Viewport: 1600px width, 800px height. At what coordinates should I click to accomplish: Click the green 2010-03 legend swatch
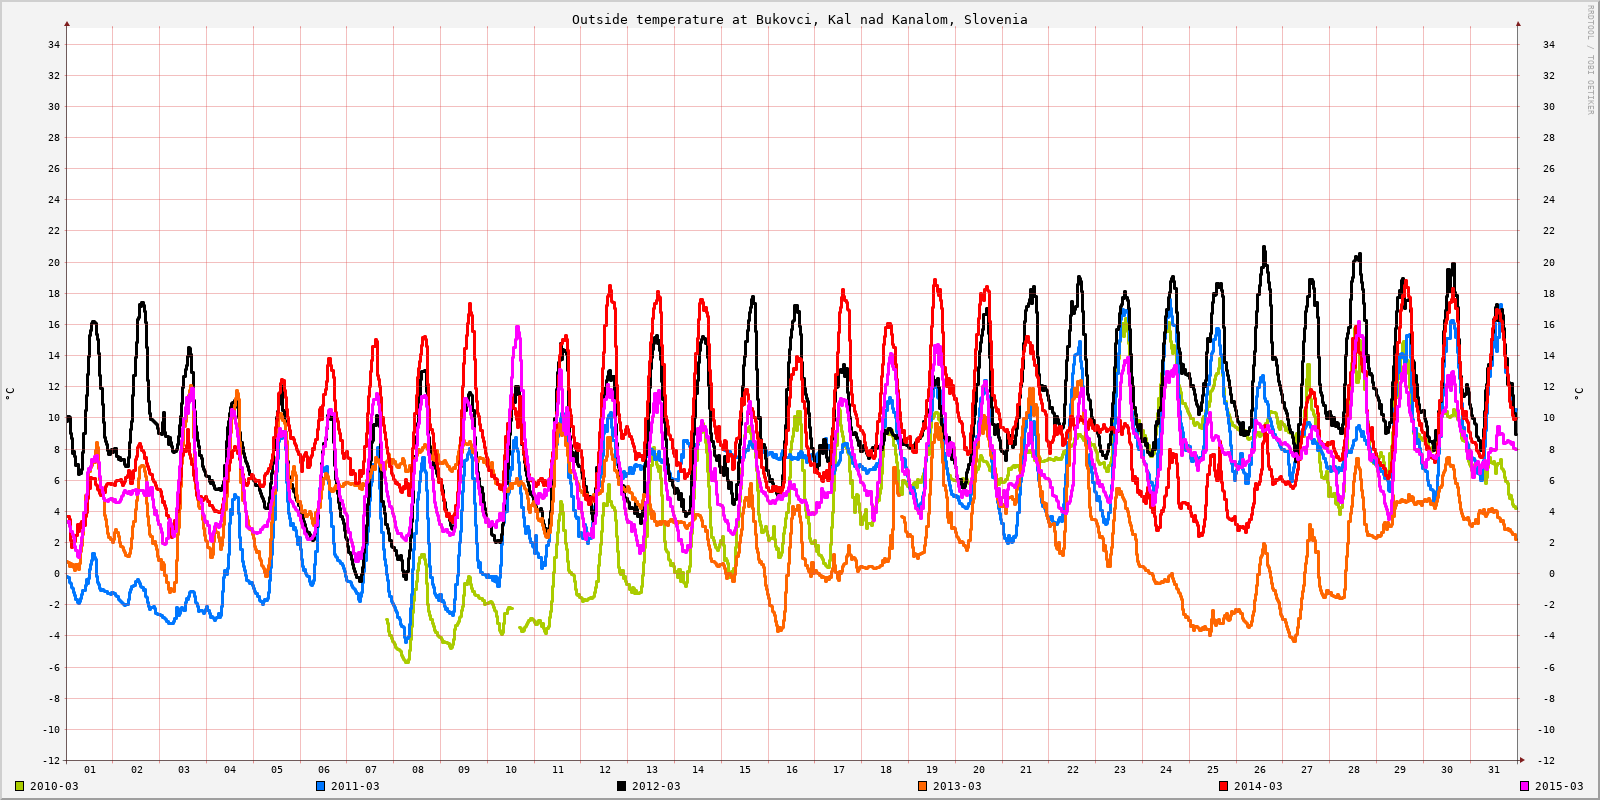(x=19, y=786)
